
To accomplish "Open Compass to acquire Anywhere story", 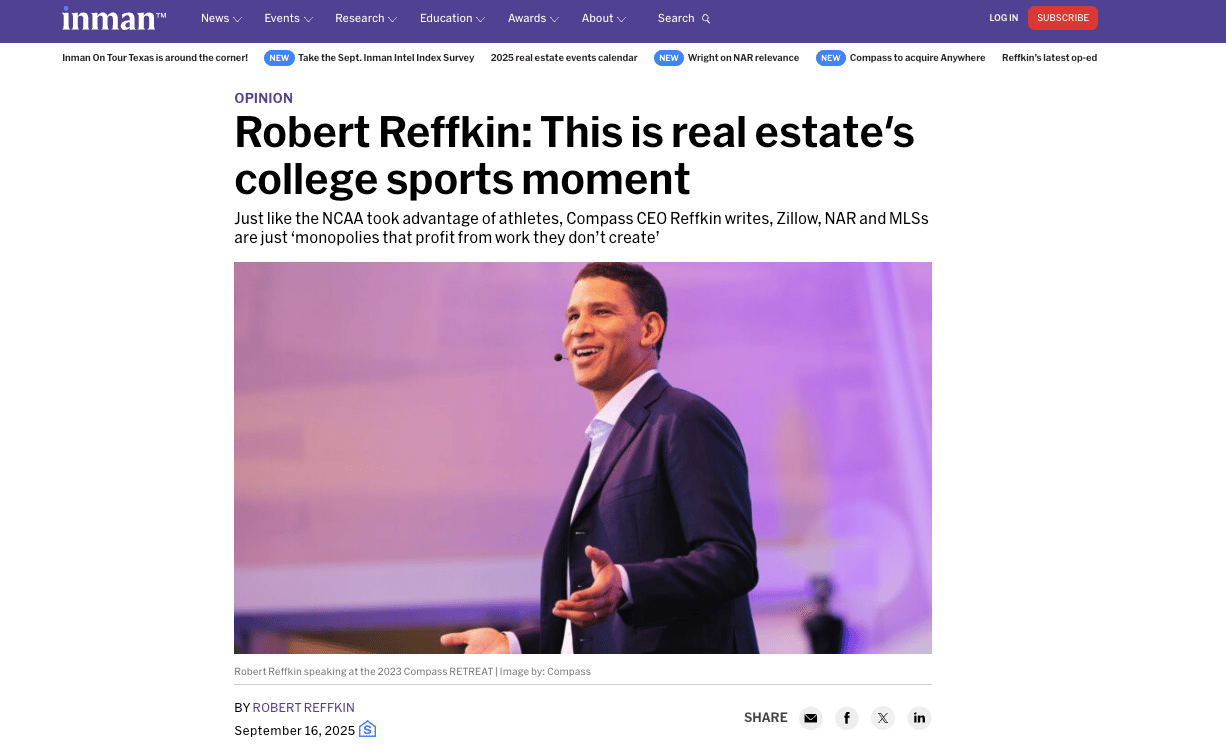I will [x=917, y=58].
